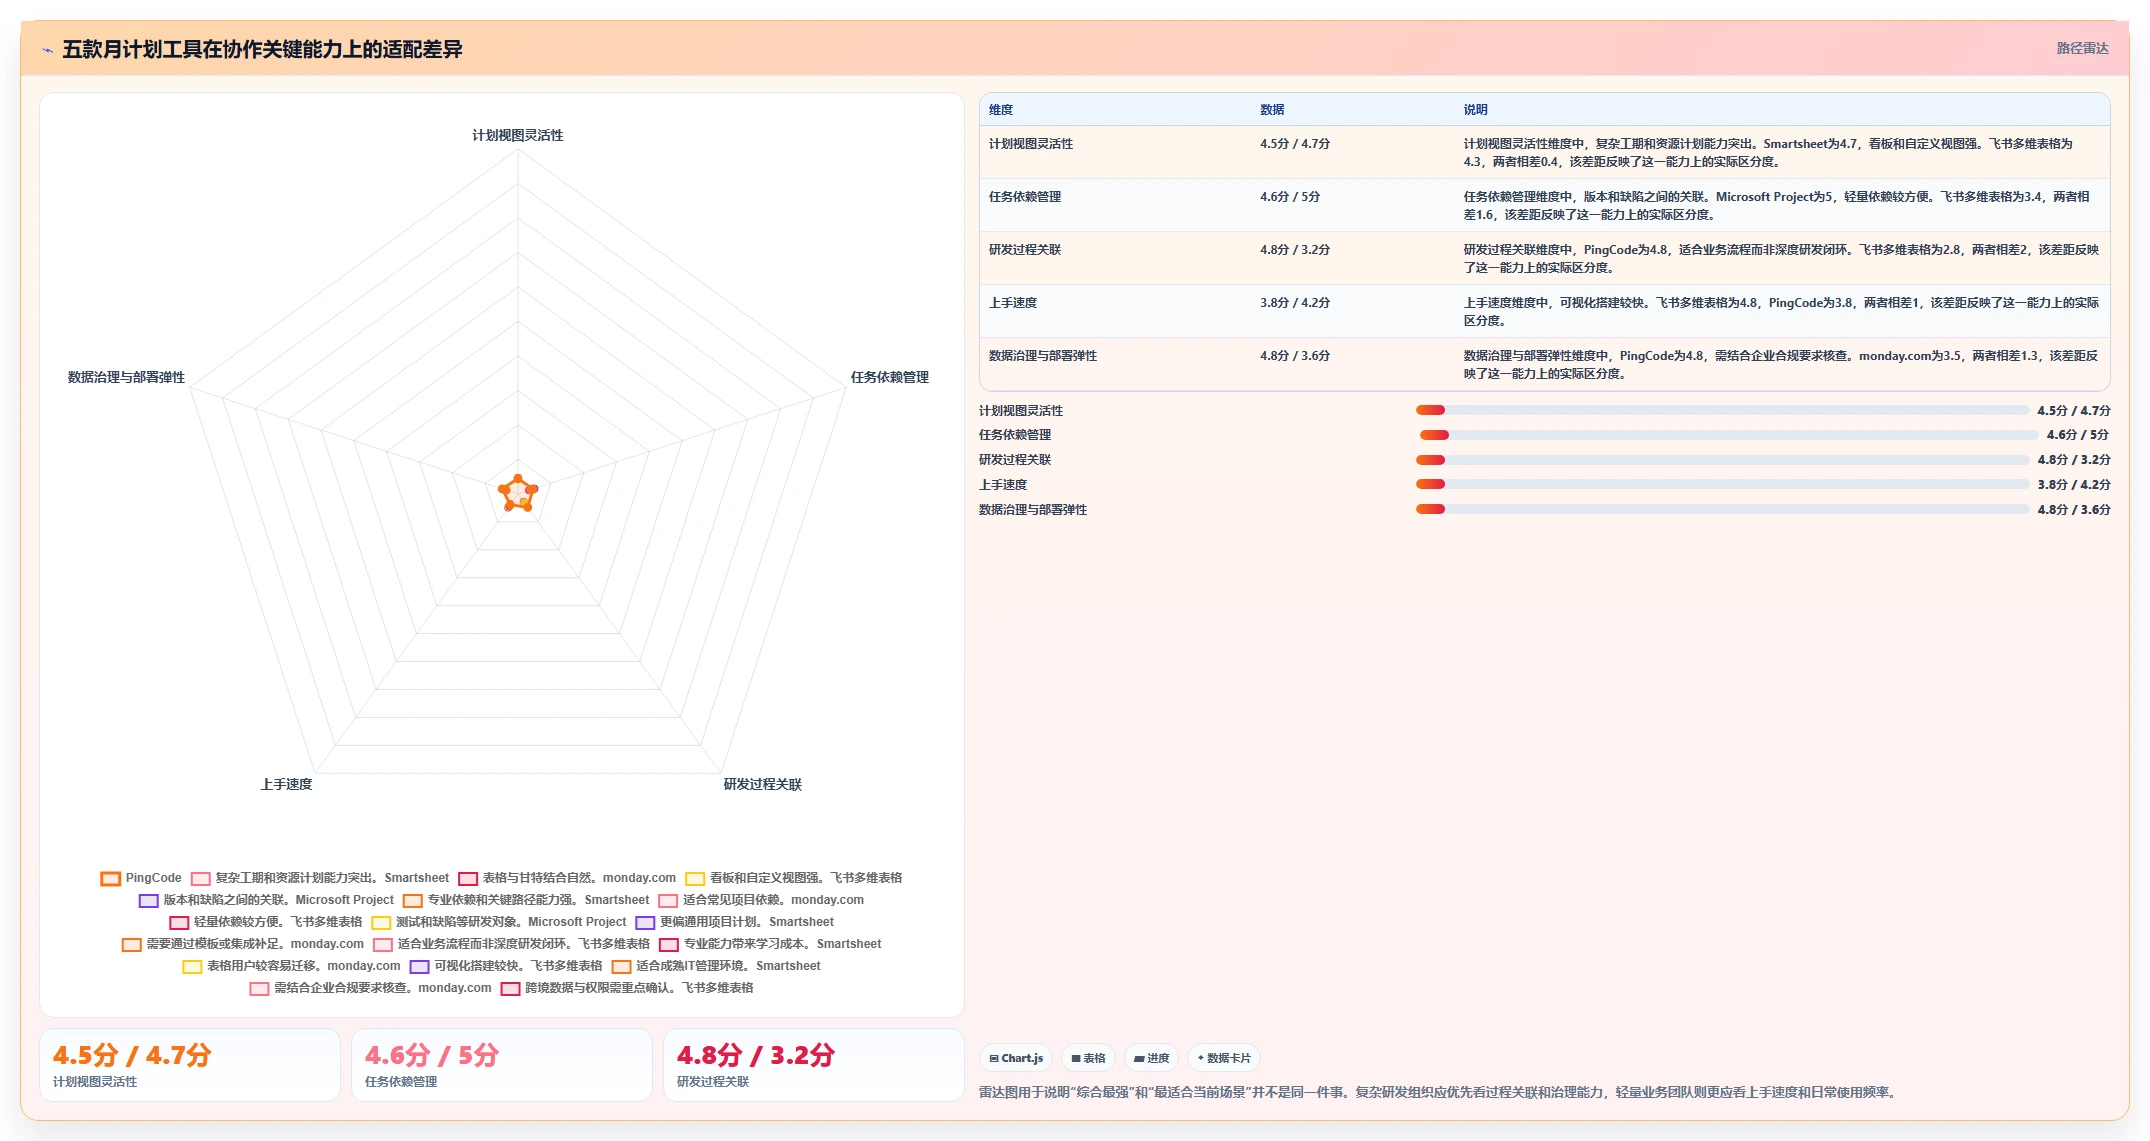Image resolution: width=2150 pixels, height=1141 pixels.
Task: Toggle legend item 可视化搭建较快。飞书多维表格
Action: (506, 966)
